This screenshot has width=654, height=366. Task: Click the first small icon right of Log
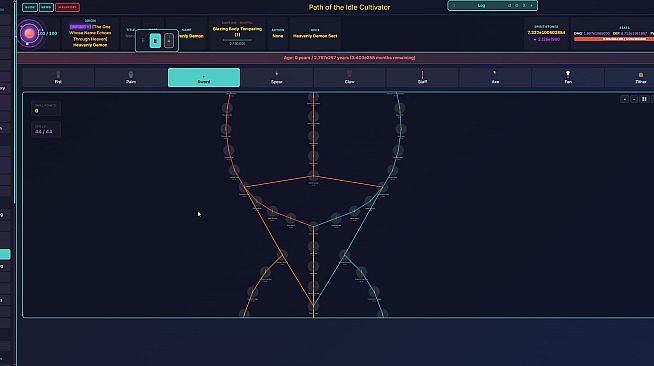[509, 6]
